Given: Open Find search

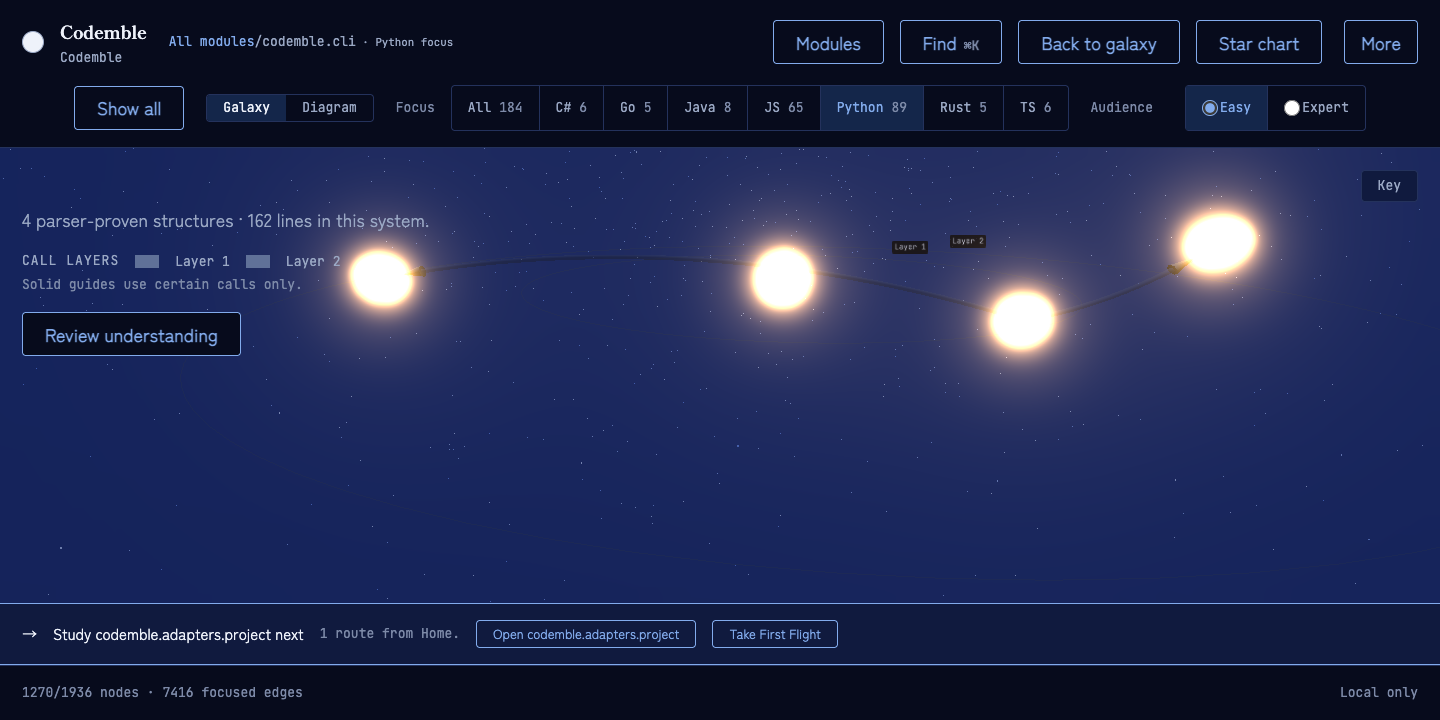Looking at the screenshot, I should [x=951, y=43].
